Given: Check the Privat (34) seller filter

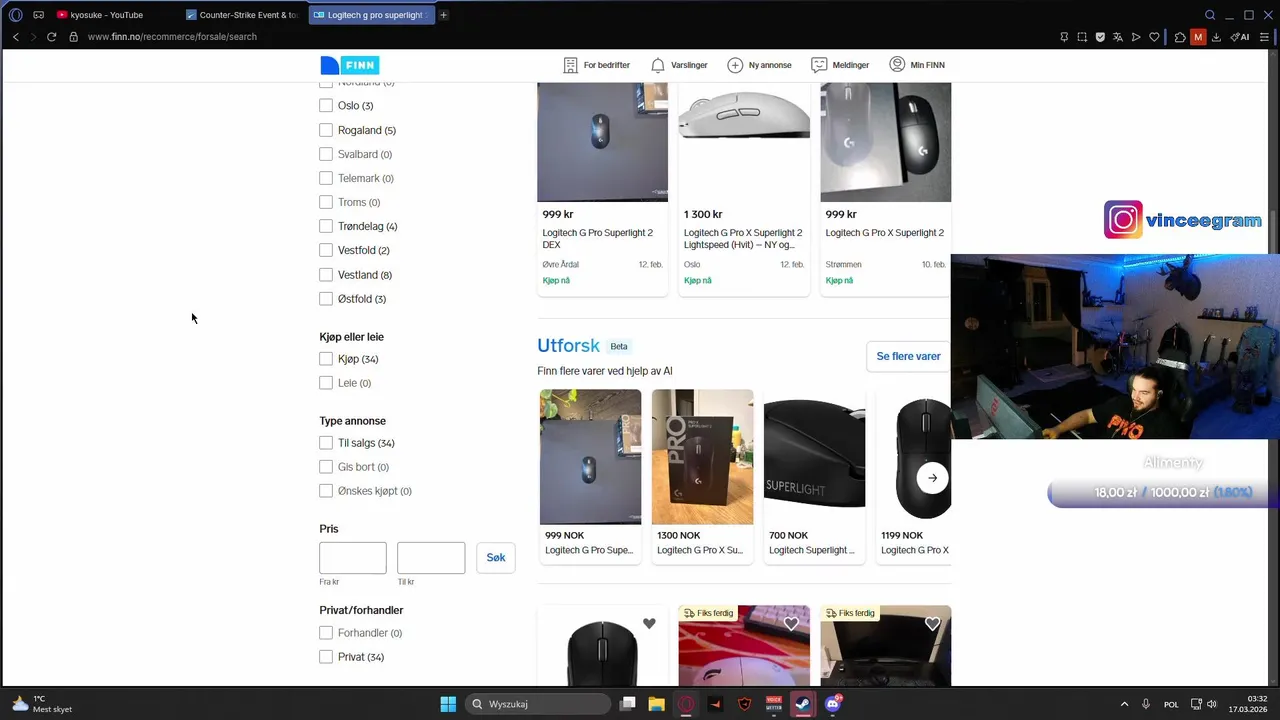Looking at the screenshot, I should [x=326, y=657].
